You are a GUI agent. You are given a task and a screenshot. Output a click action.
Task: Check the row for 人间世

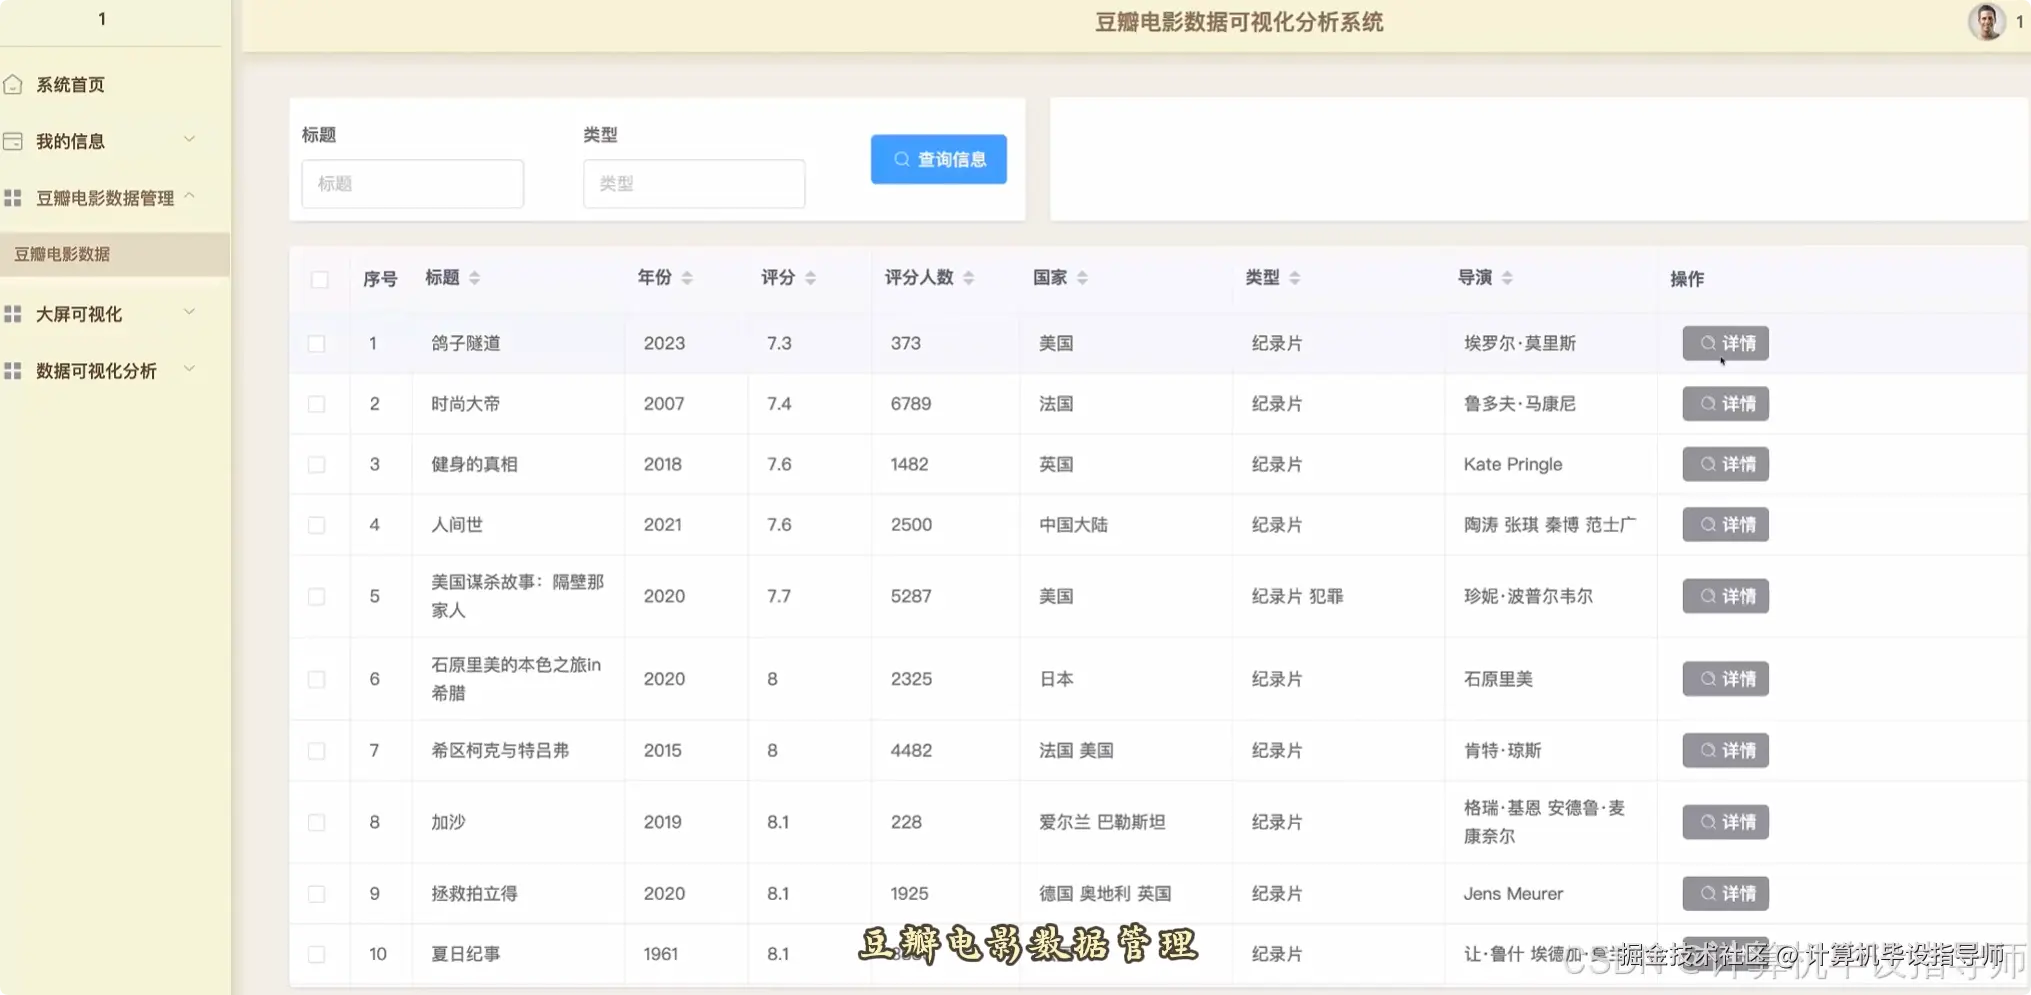pos(316,525)
